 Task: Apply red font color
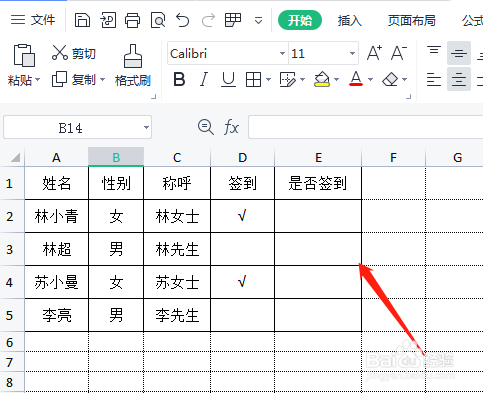(356, 79)
